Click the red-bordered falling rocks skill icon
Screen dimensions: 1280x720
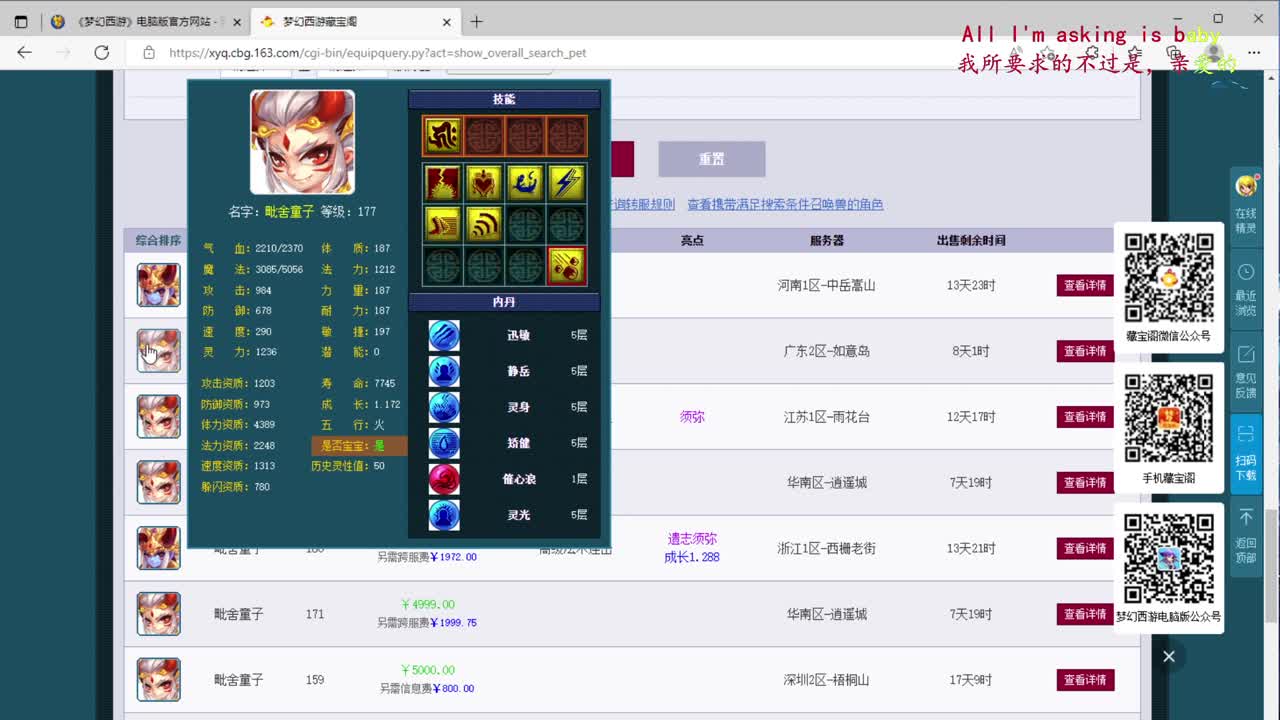(567, 266)
